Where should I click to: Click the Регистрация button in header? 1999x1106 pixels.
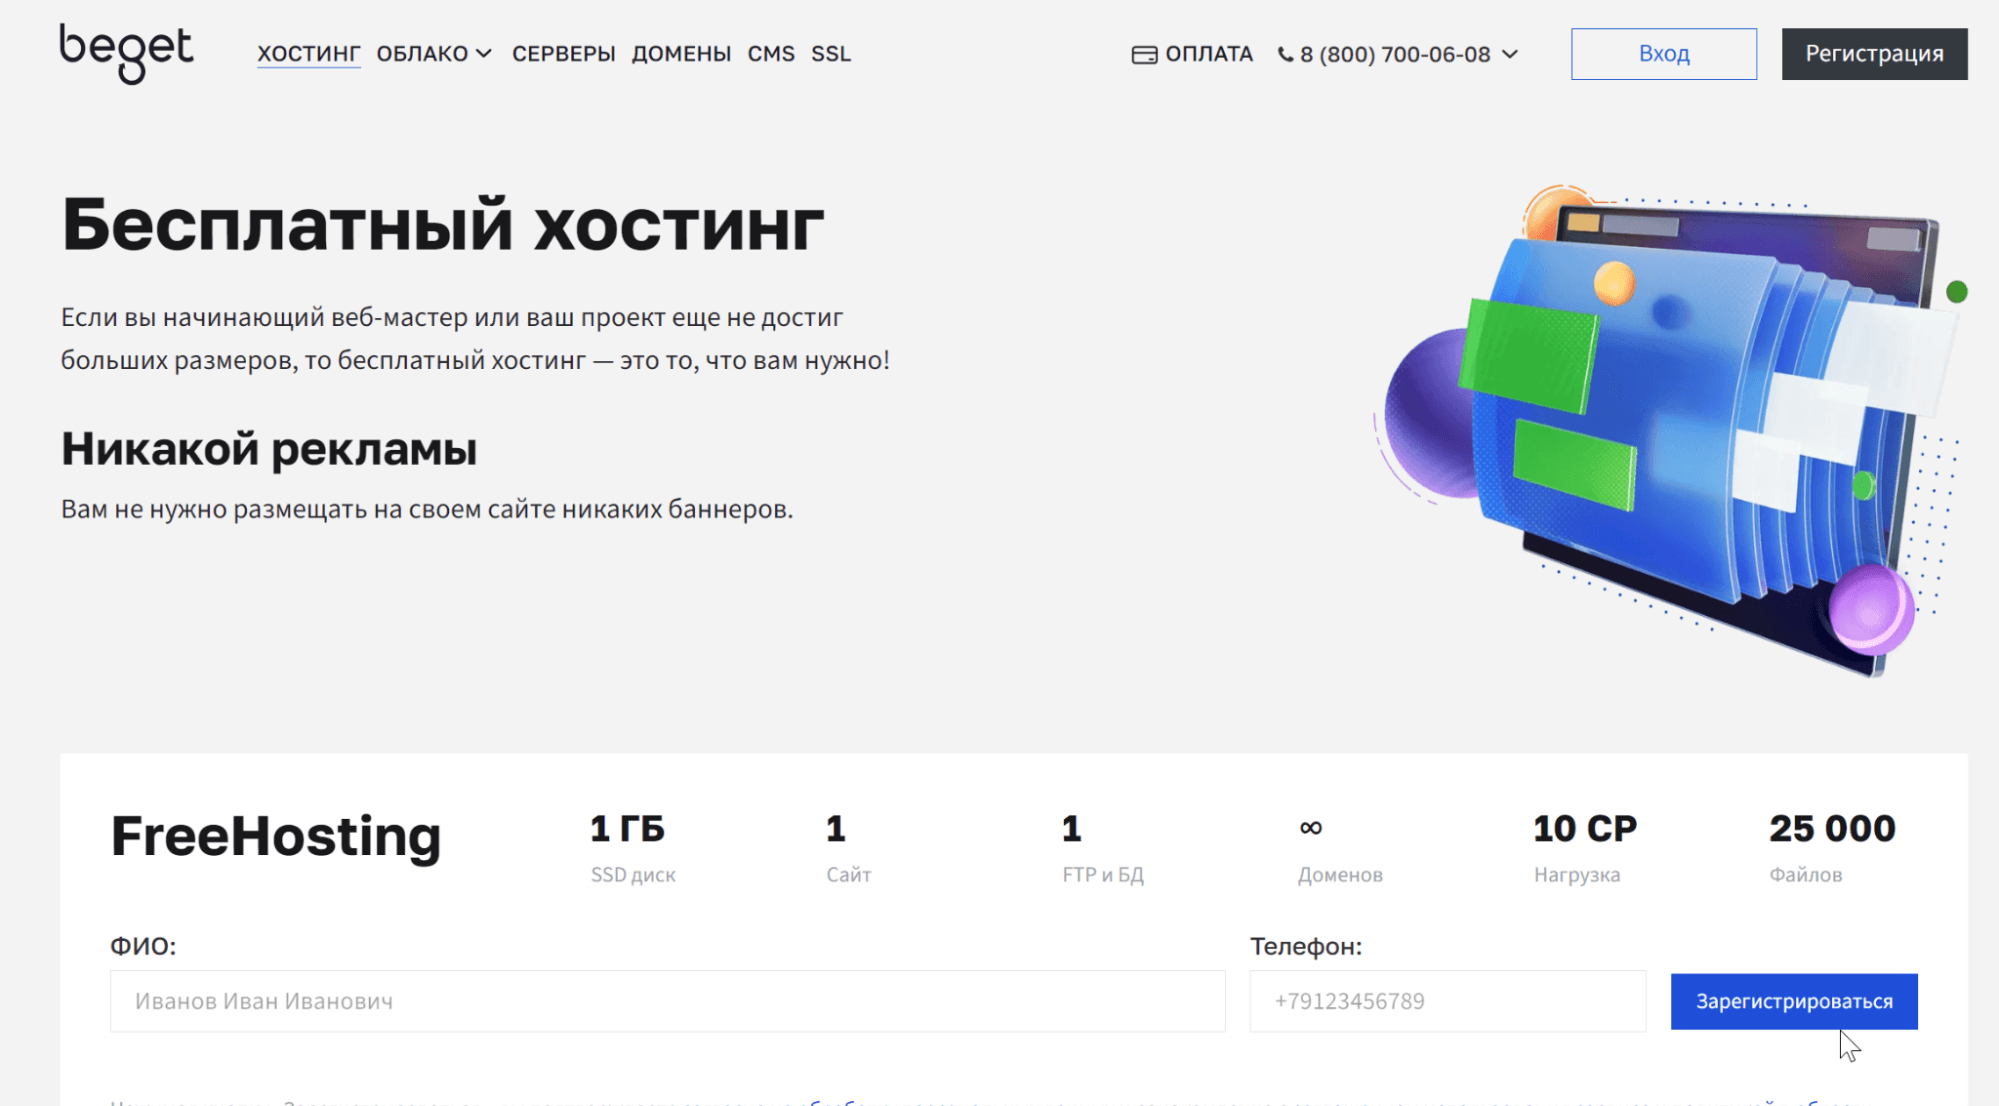pyautogui.click(x=1875, y=54)
